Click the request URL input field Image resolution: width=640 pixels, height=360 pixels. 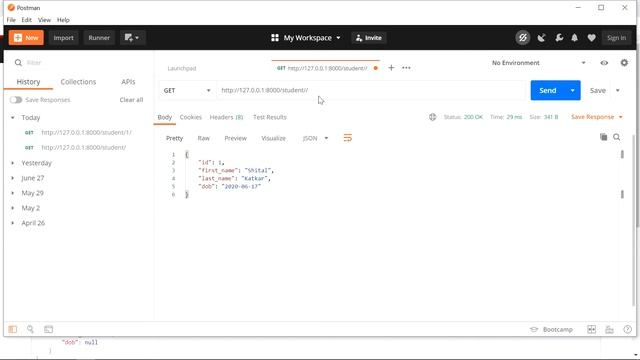[x=371, y=90]
